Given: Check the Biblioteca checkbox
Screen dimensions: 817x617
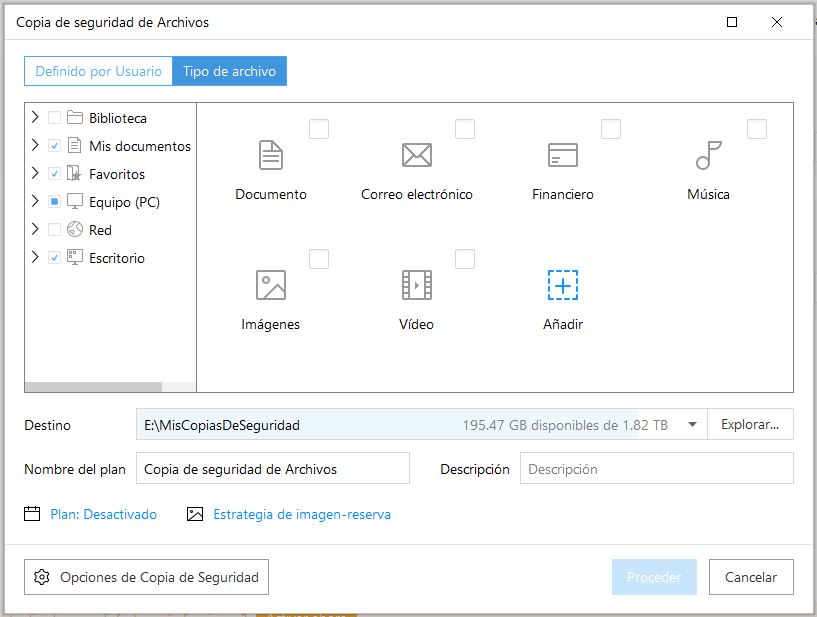Looking at the screenshot, I should 55,118.
